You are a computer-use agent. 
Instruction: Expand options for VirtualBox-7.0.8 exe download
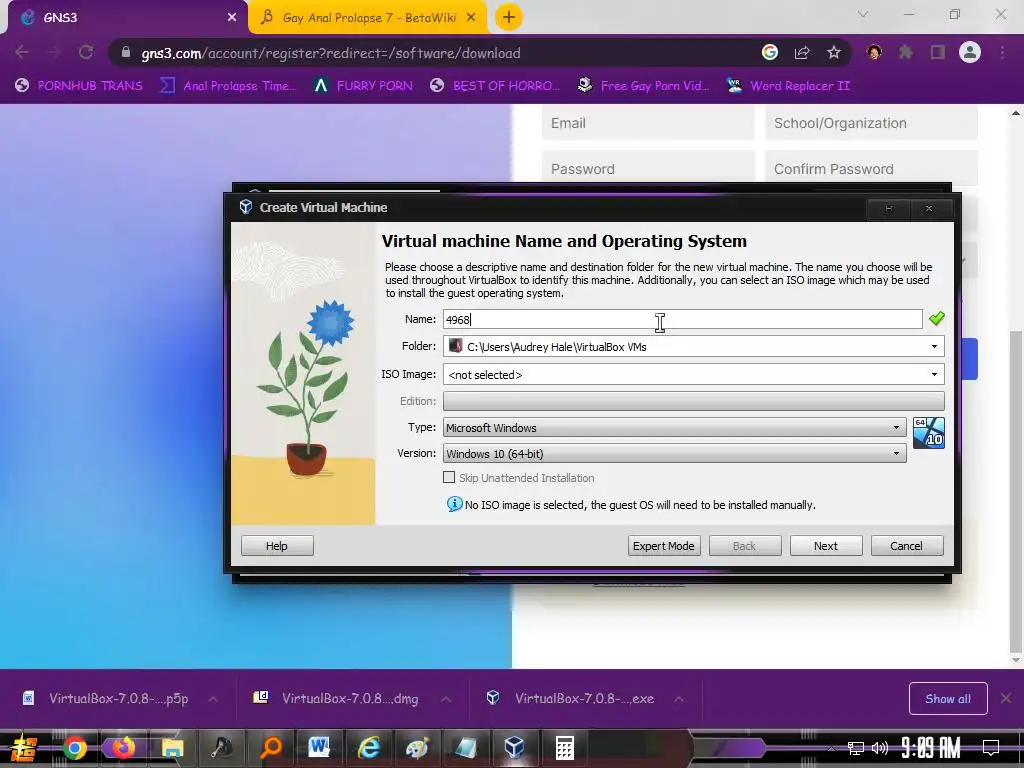pos(679,699)
